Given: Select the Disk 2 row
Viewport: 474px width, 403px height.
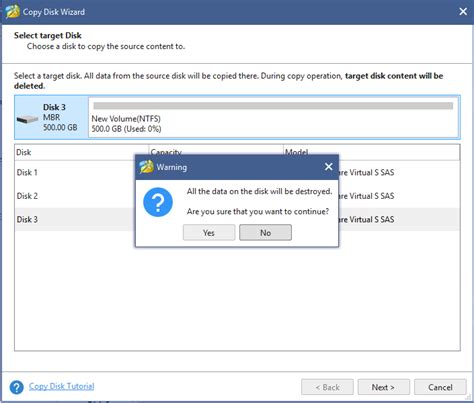Looking at the screenshot, I should pyautogui.click(x=237, y=196).
